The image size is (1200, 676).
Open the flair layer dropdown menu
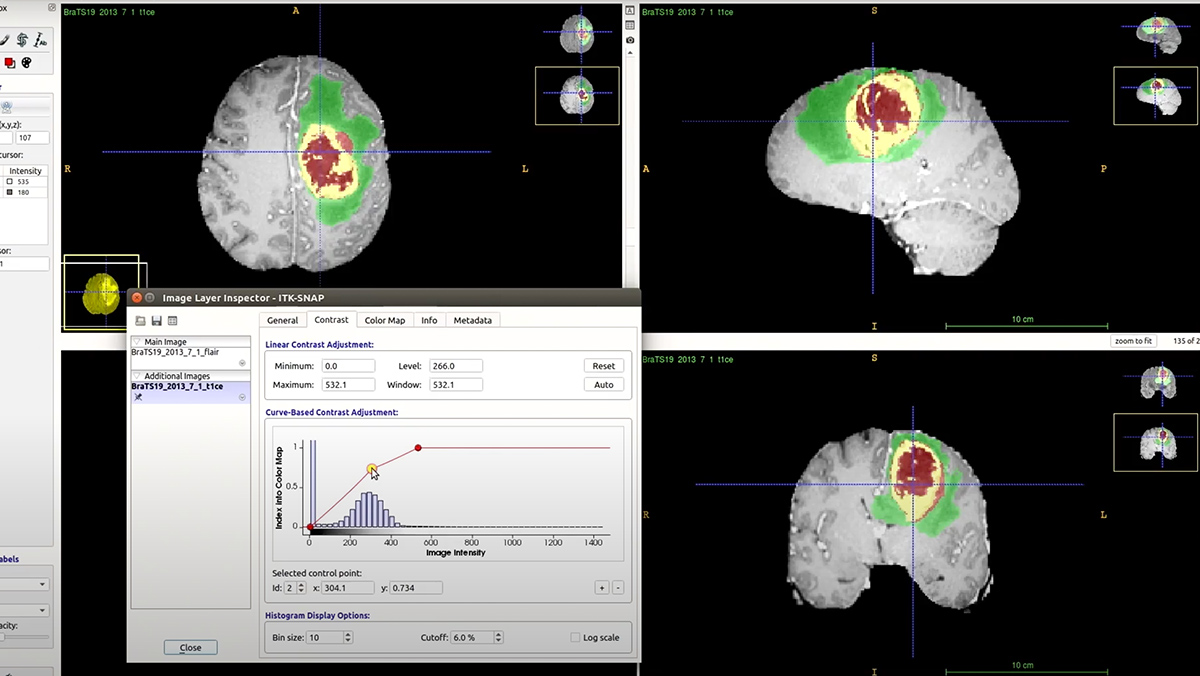(243, 363)
